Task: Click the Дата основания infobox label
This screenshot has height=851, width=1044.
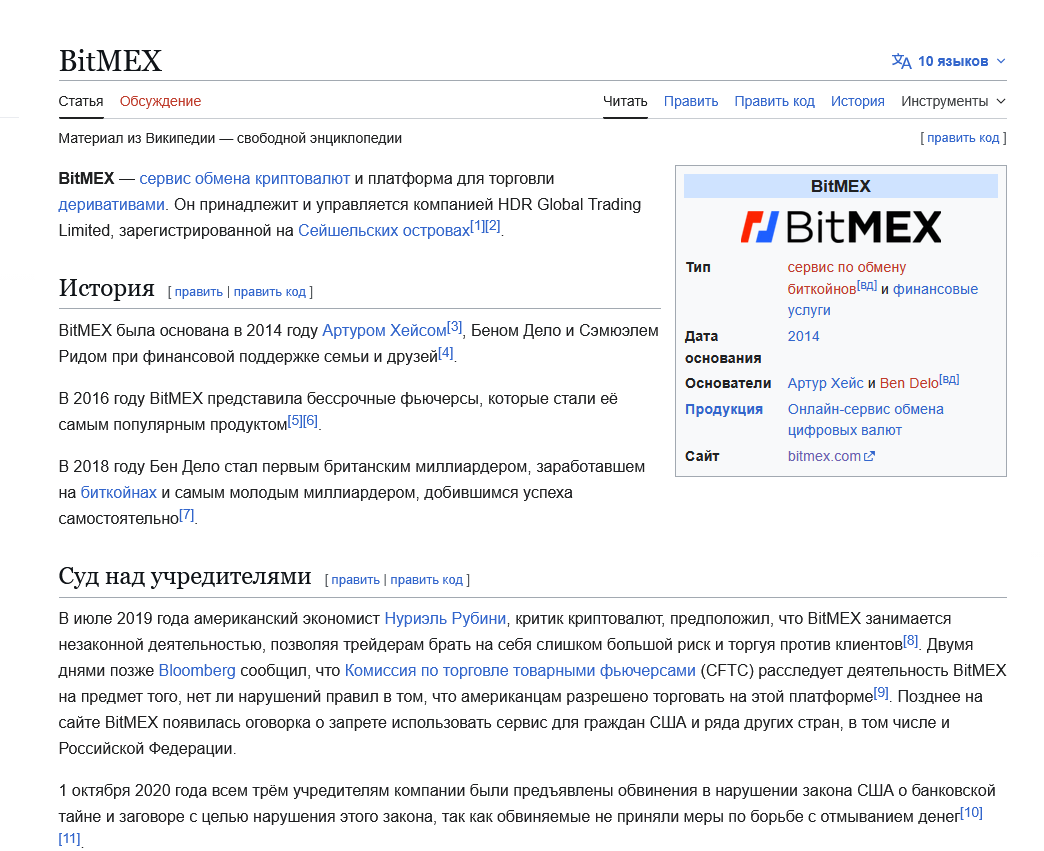Action: point(723,347)
